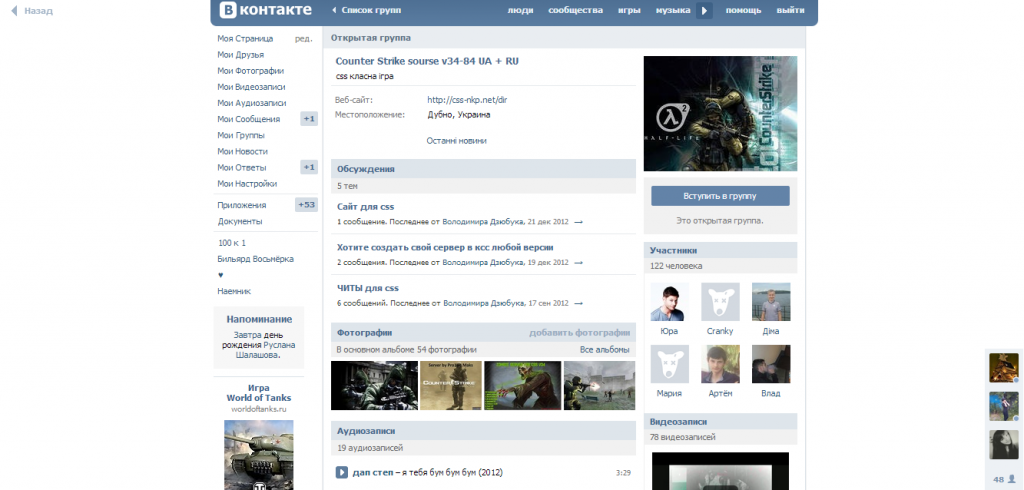The height and width of the screenshot is (490, 1024).
Task: Go back to Список групп
Action: pos(367,10)
